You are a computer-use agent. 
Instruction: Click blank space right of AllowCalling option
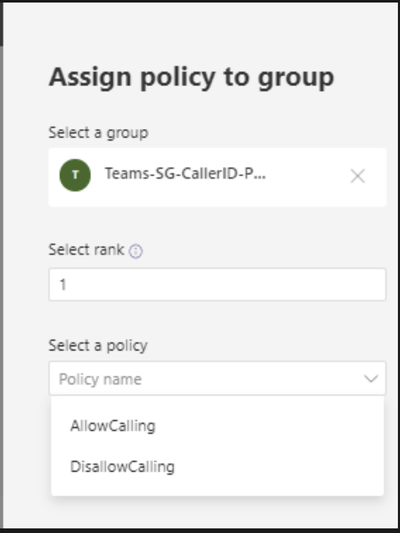272,426
